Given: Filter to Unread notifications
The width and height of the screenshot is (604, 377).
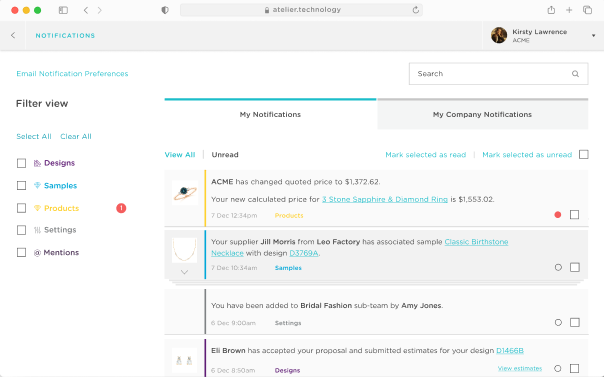Looking at the screenshot, I should point(225,155).
